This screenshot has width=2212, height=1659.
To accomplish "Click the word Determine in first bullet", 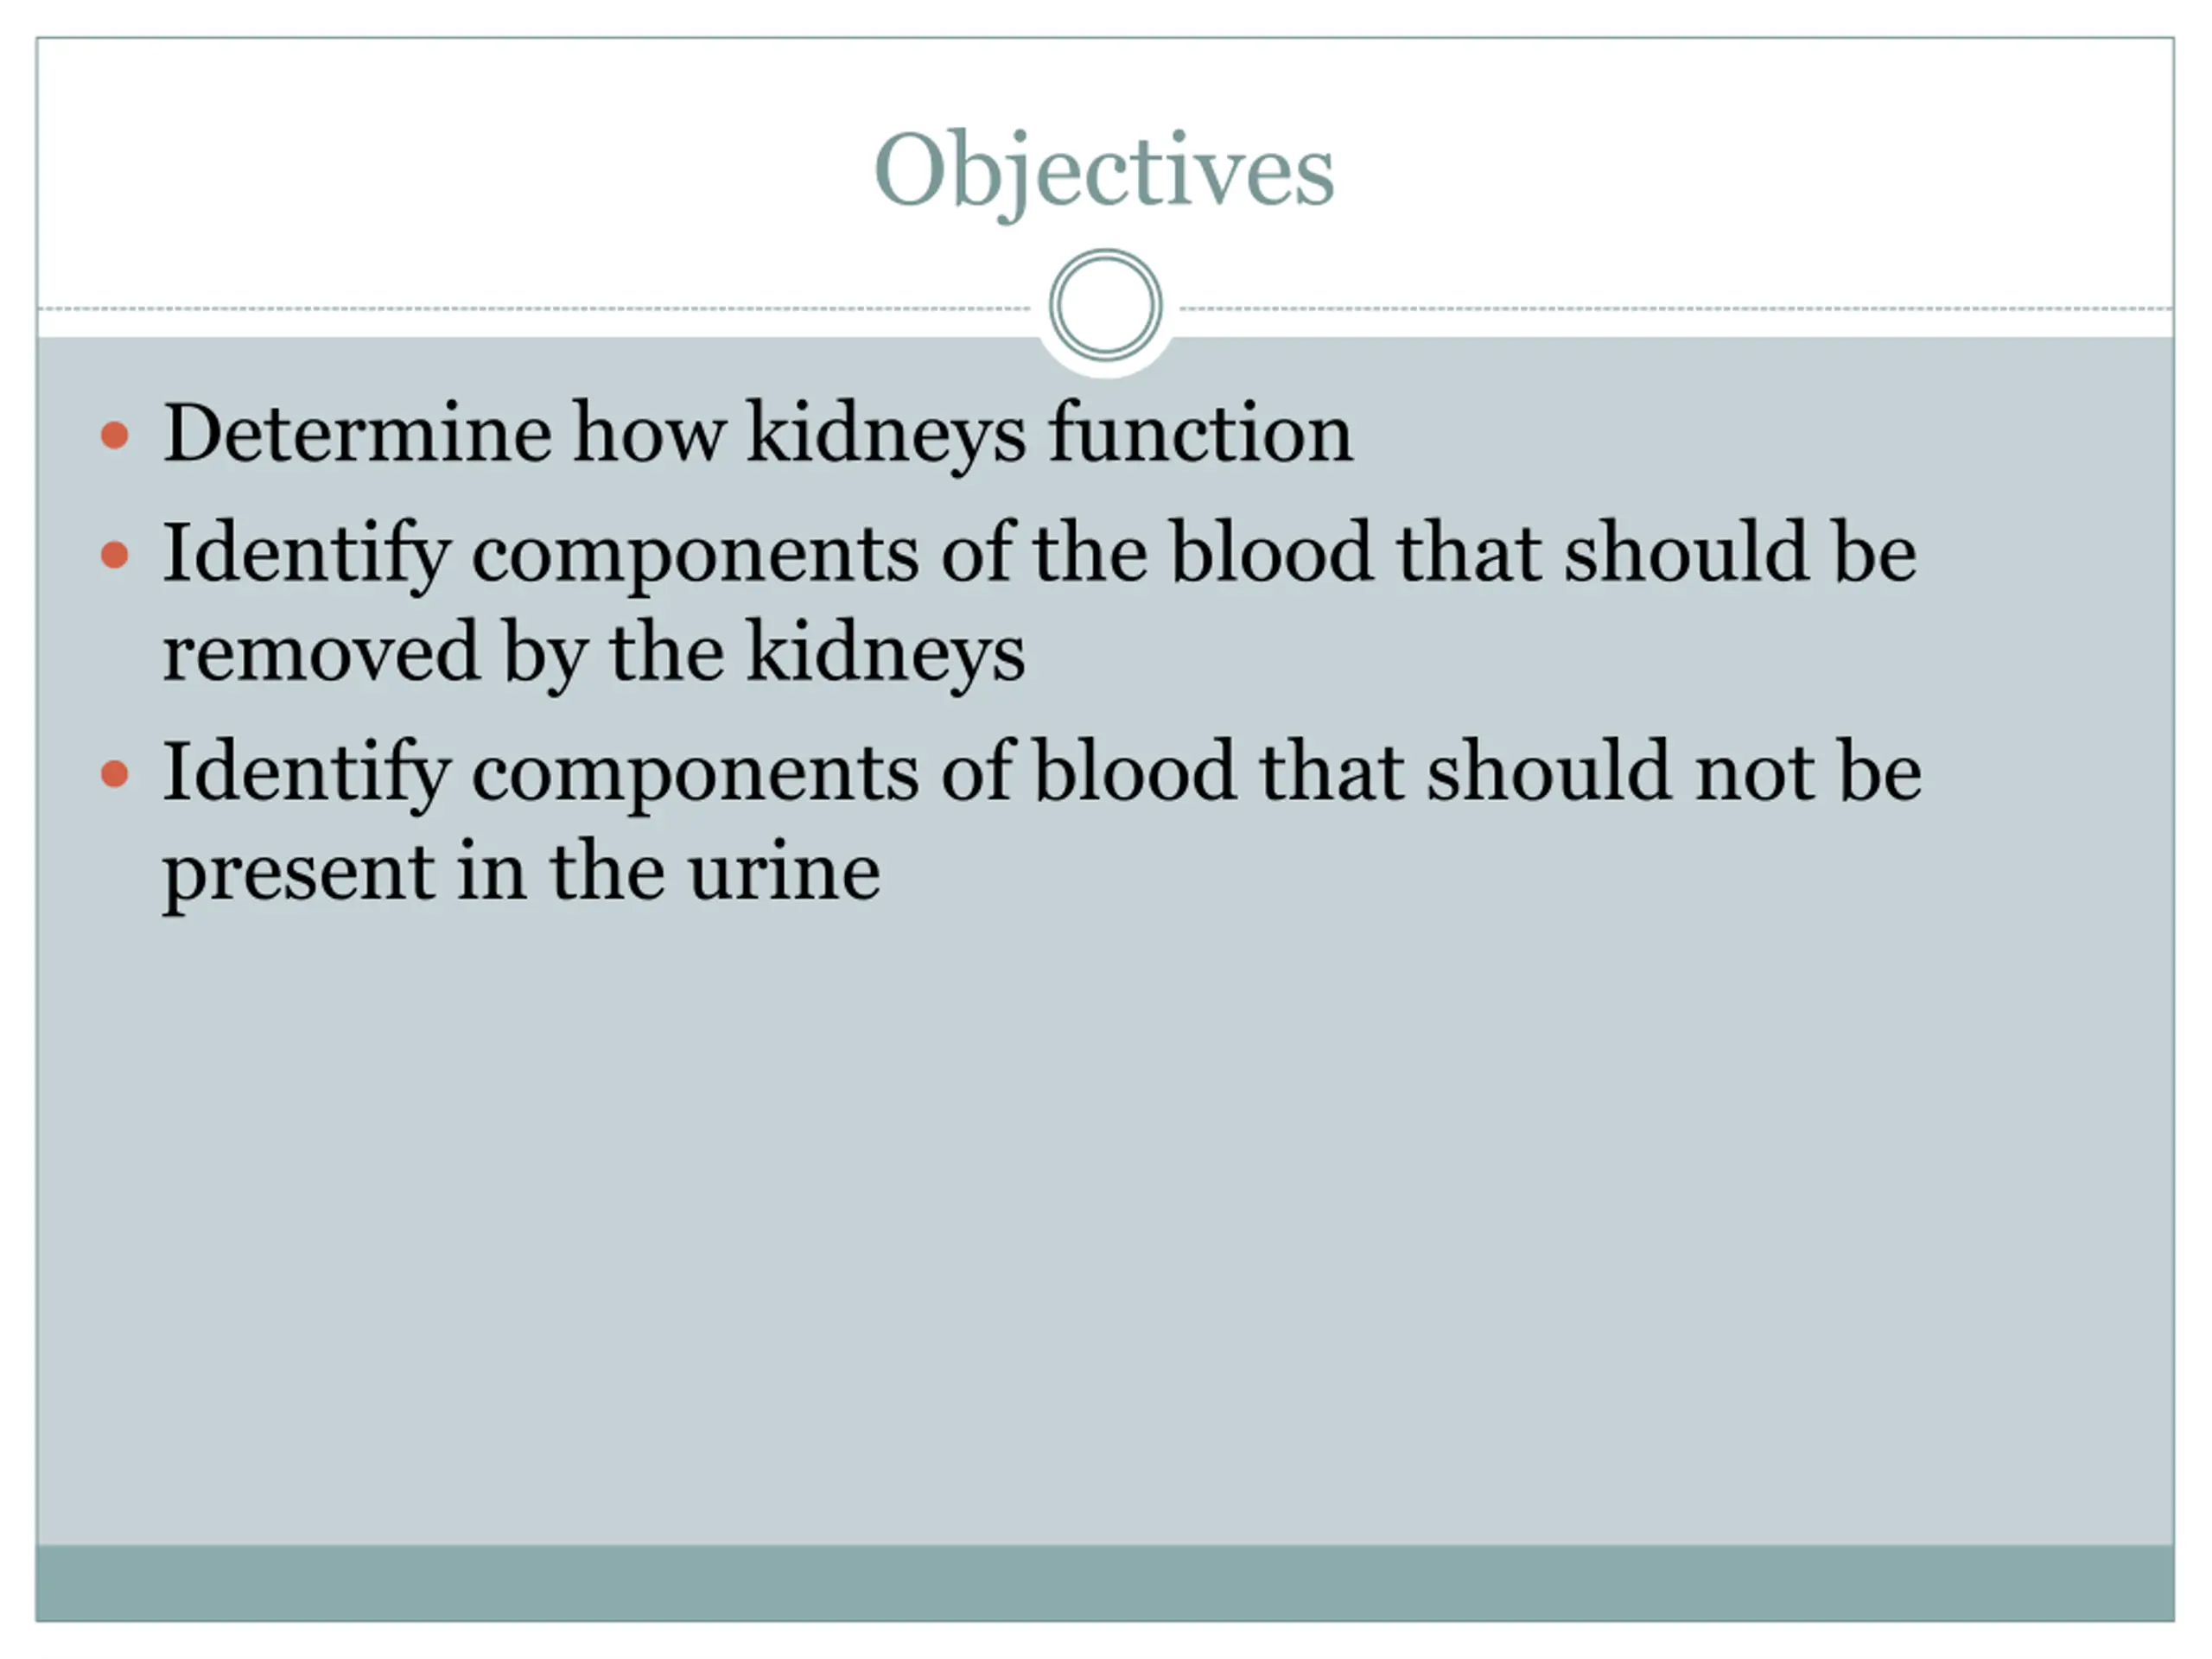I will (x=357, y=433).
